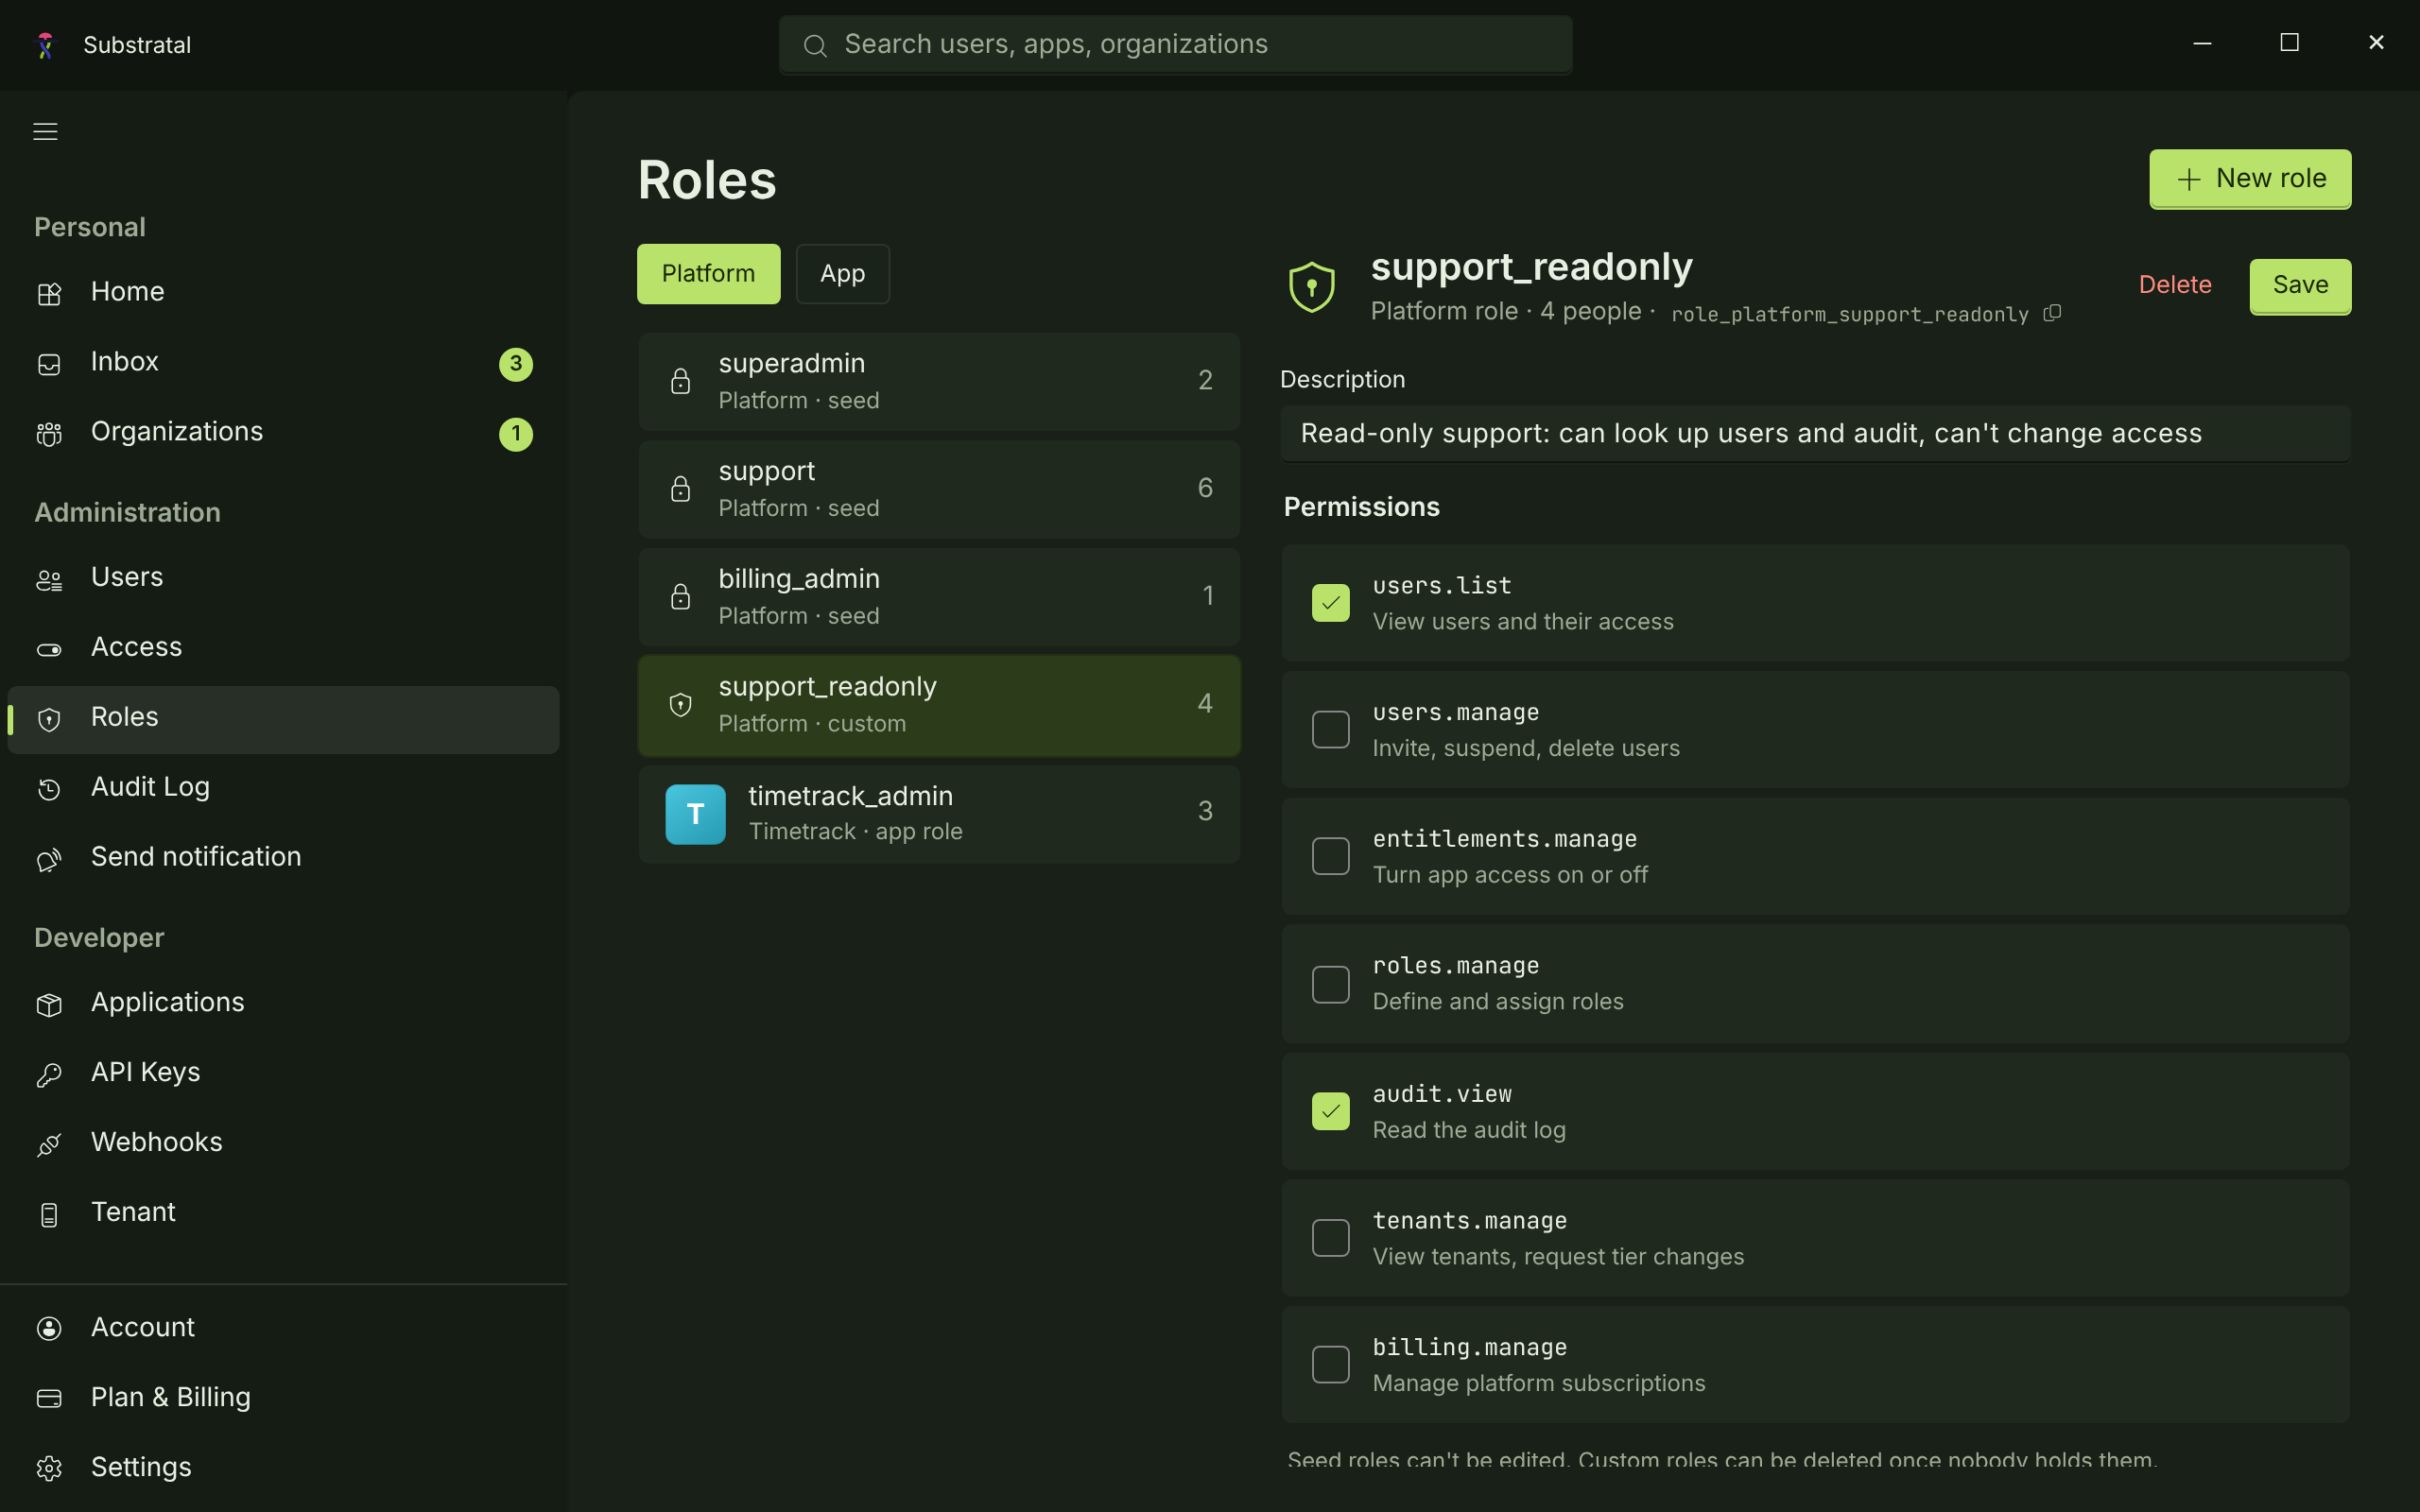Disable the audit.view permission checkbox
Image resolution: width=2420 pixels, height=1512 pixels.
click(1330, 1111)
